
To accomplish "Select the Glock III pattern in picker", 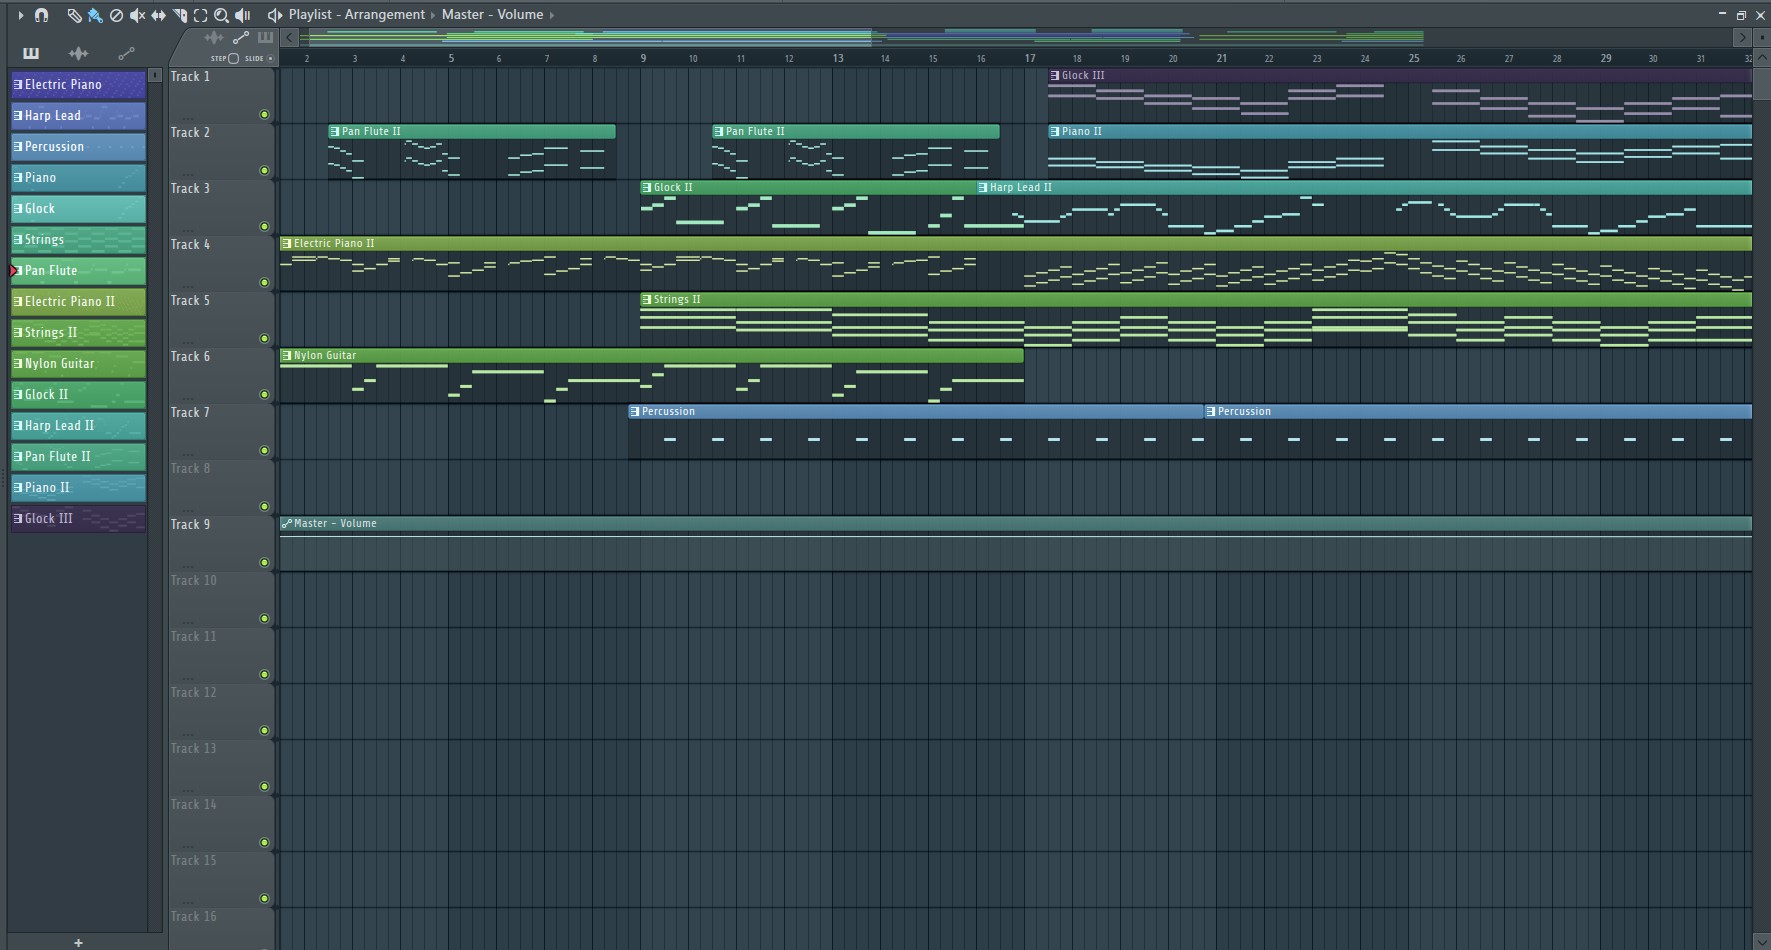I will click(78, 519).
